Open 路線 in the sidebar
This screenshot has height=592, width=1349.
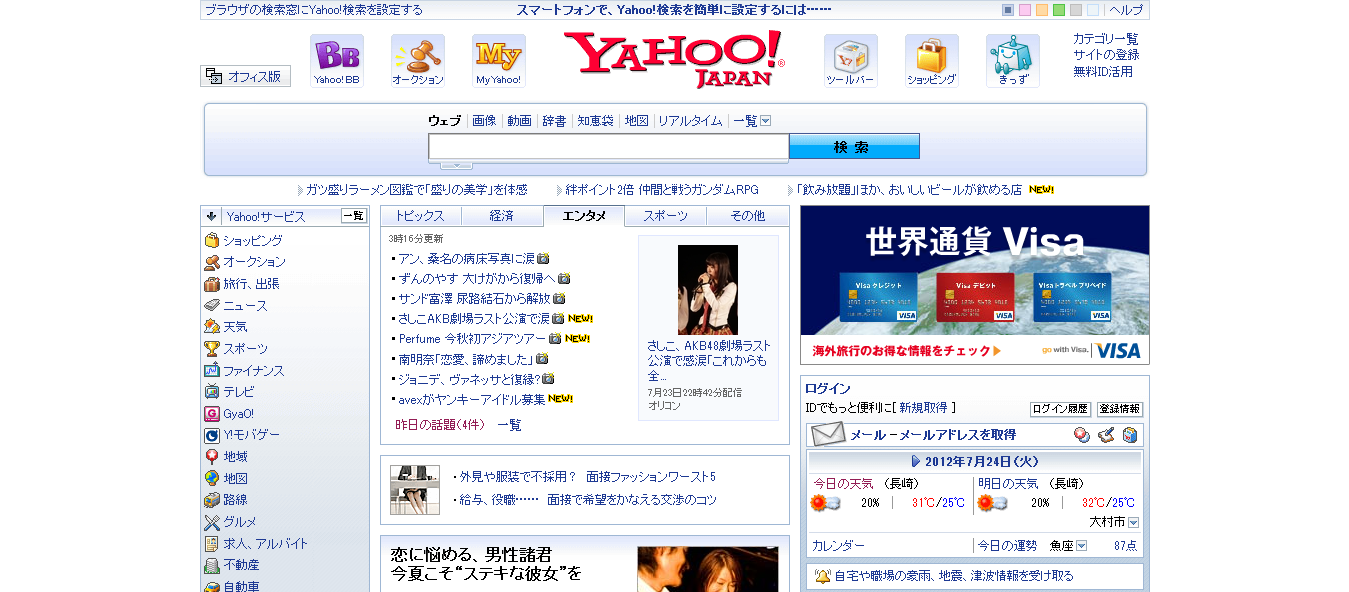(235, 500)
